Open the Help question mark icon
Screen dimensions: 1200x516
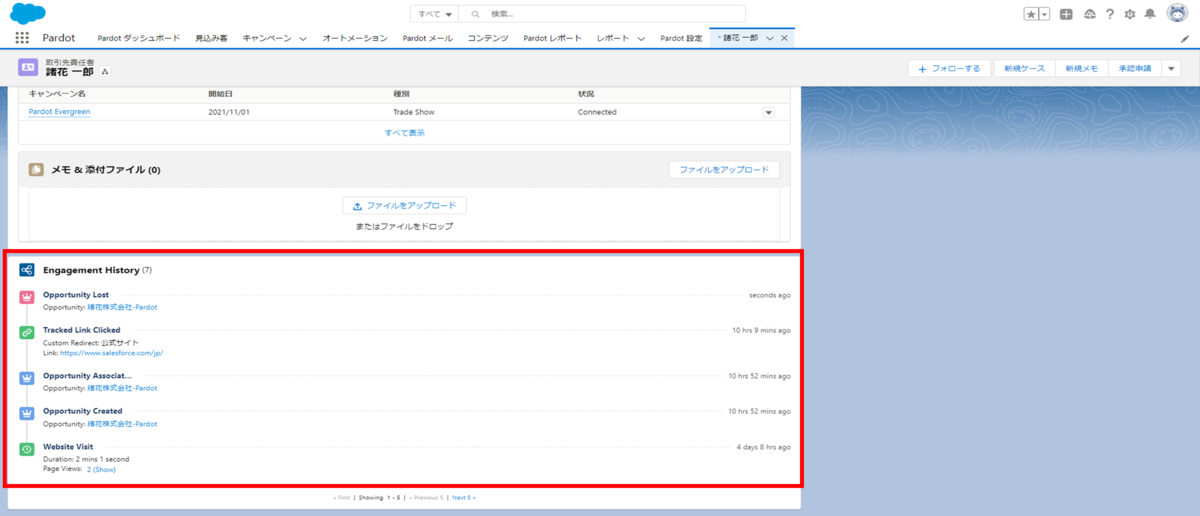click(1110, 14)
